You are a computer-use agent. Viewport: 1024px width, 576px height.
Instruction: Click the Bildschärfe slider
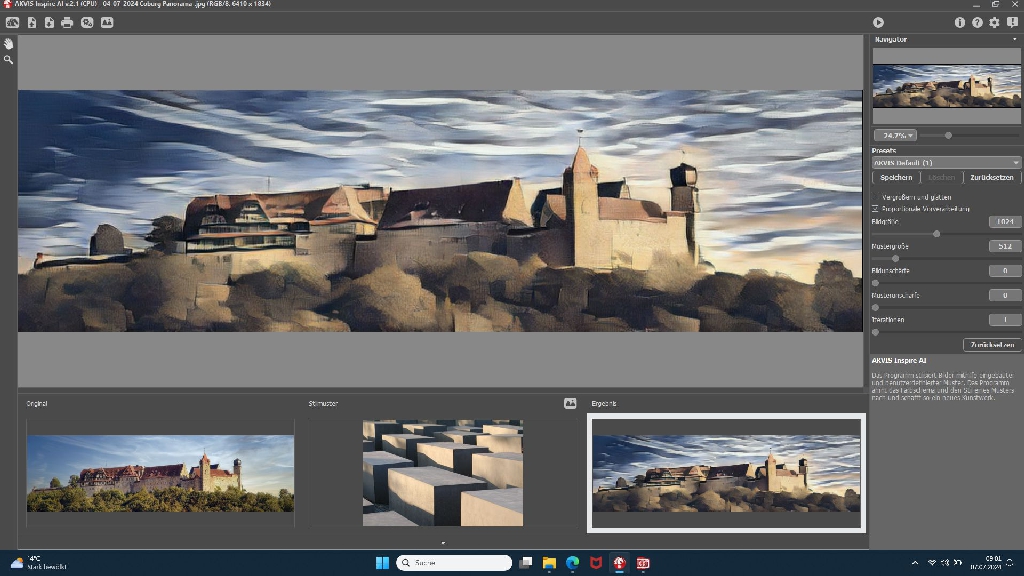(x=946, y=283)
